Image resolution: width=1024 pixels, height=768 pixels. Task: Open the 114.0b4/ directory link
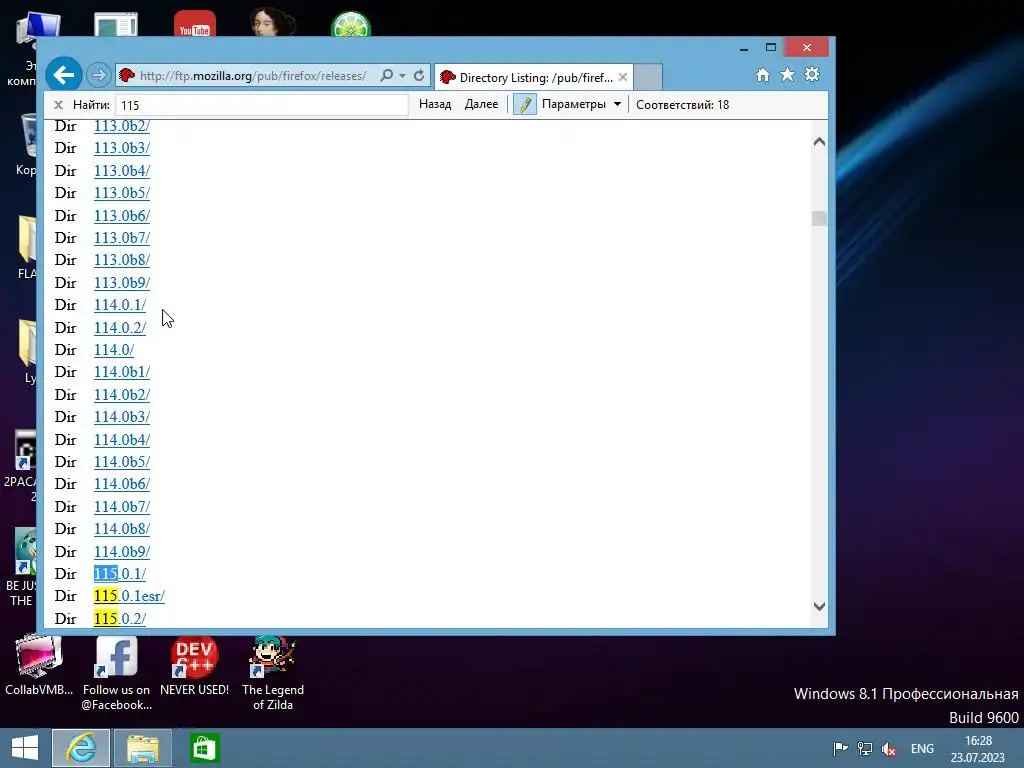121,440
